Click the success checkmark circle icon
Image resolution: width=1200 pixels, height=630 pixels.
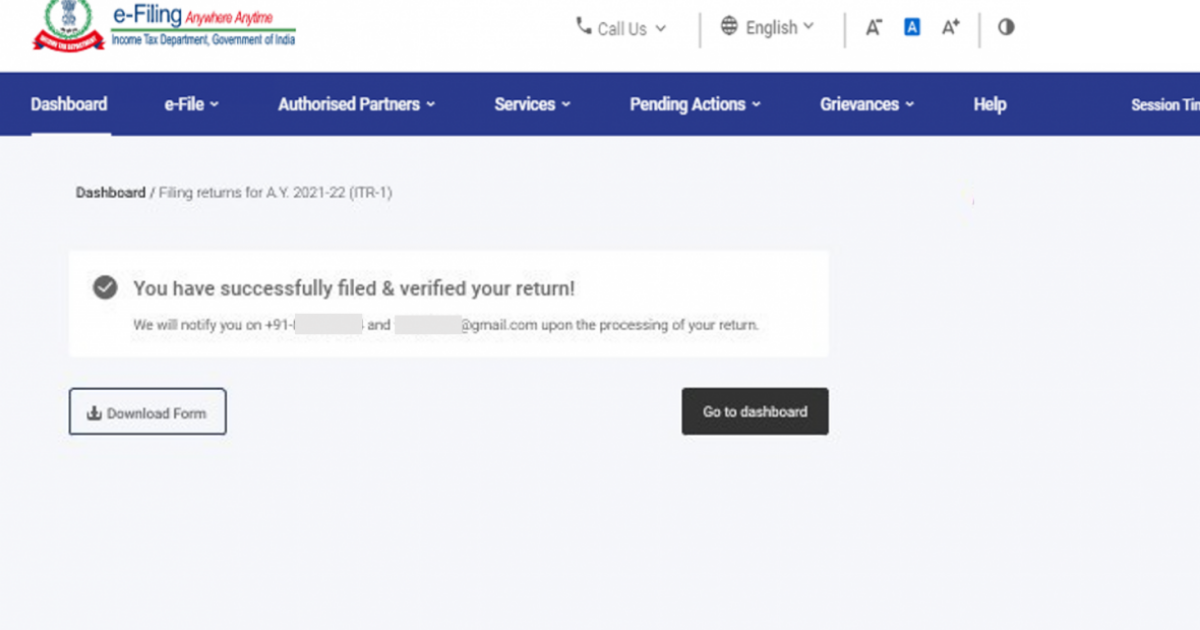[105, 288]
